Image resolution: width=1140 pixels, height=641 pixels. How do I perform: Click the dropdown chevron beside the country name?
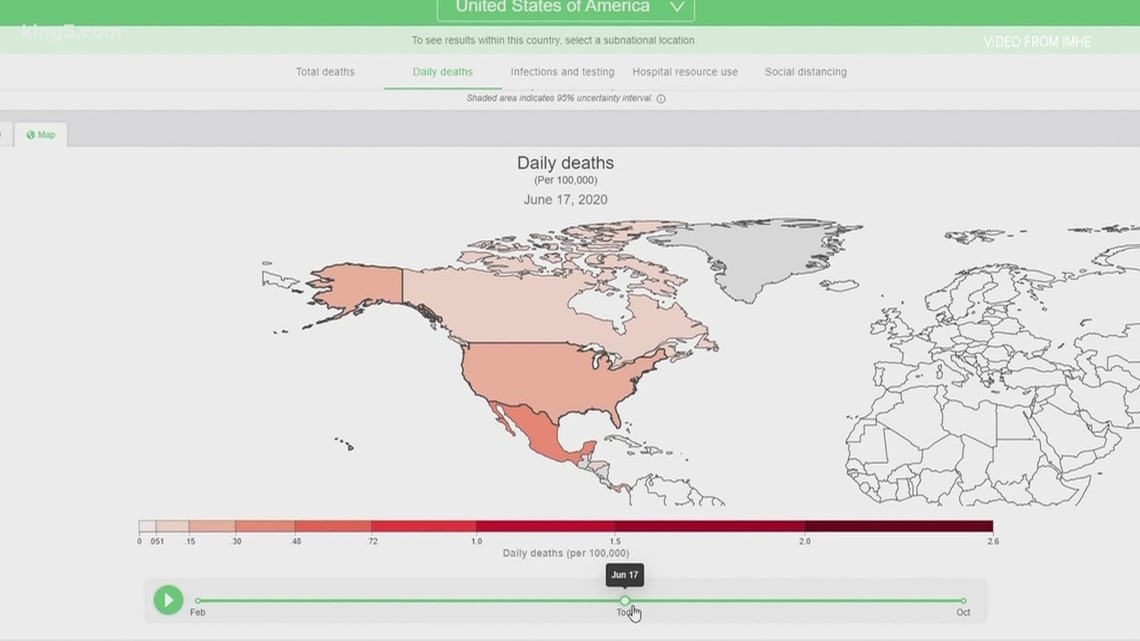tap(675, 7)
